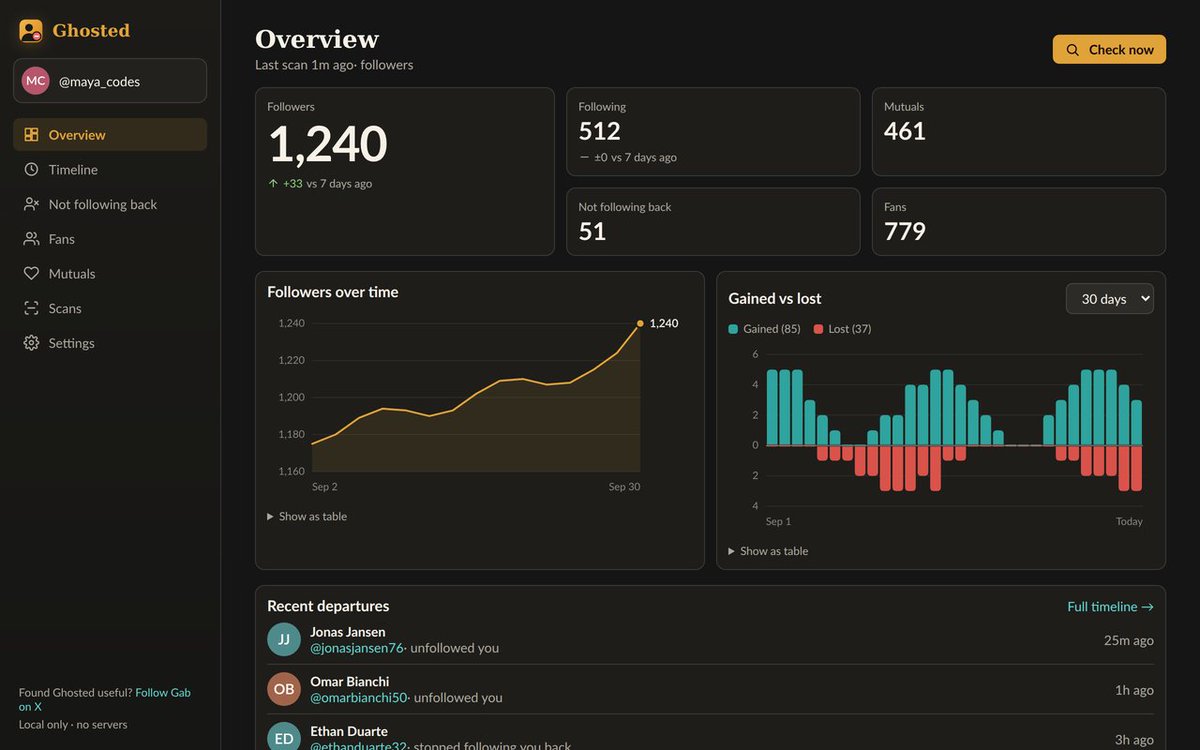Screen dimensions: 1200x750
Task: Open the Fans 779 stat card
Action: tap(1019, 222)
